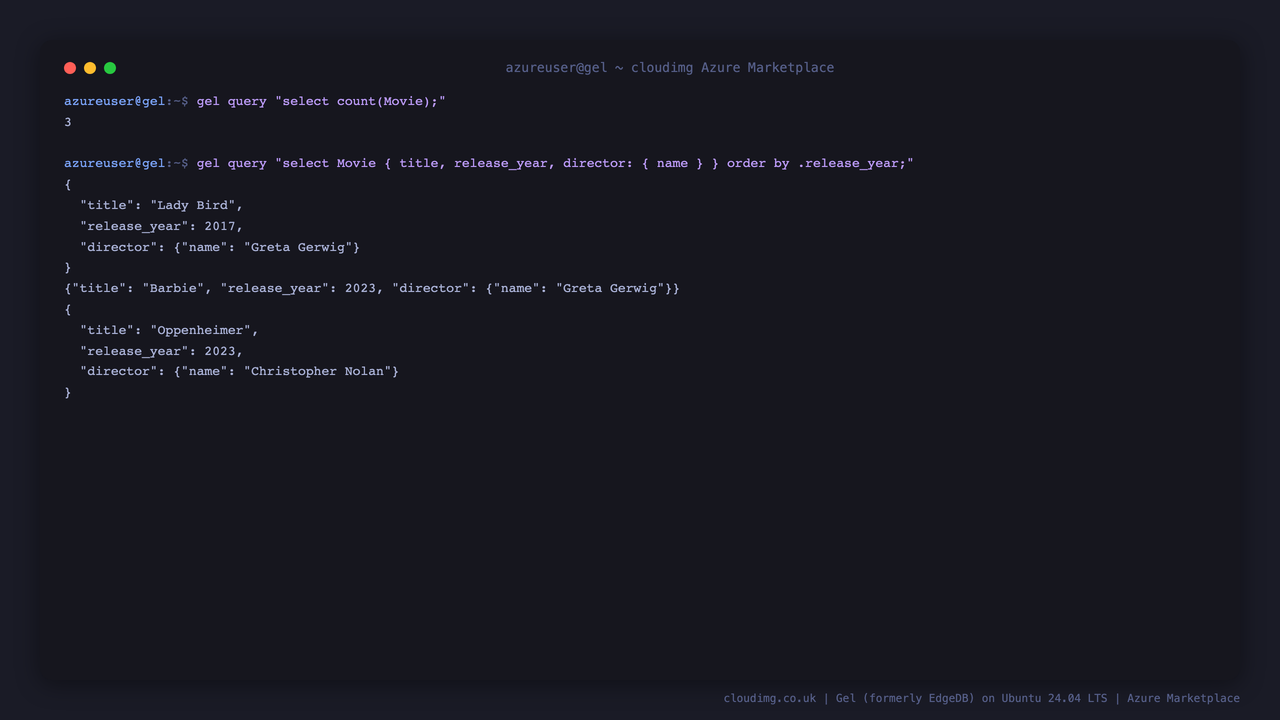Click the count result '3'
Image resolution: width=1280 pixels, height=720 pixels.
68,122
